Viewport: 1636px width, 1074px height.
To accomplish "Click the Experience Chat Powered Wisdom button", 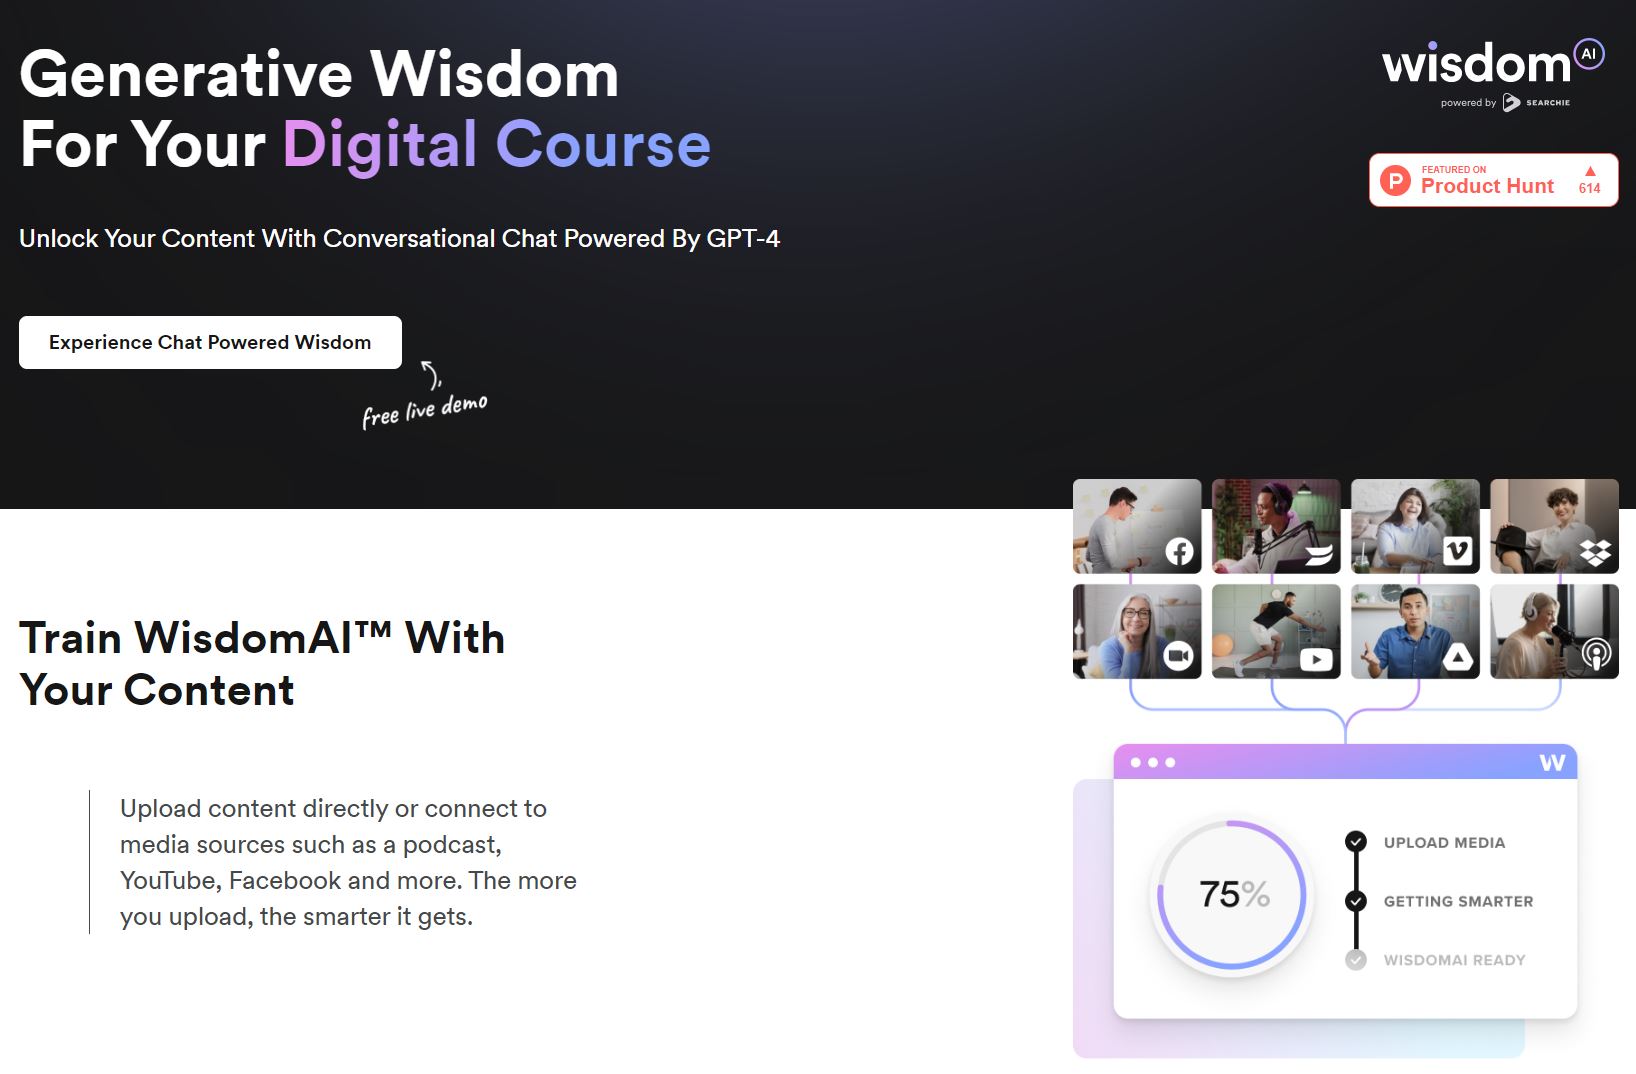I will 210,342.
